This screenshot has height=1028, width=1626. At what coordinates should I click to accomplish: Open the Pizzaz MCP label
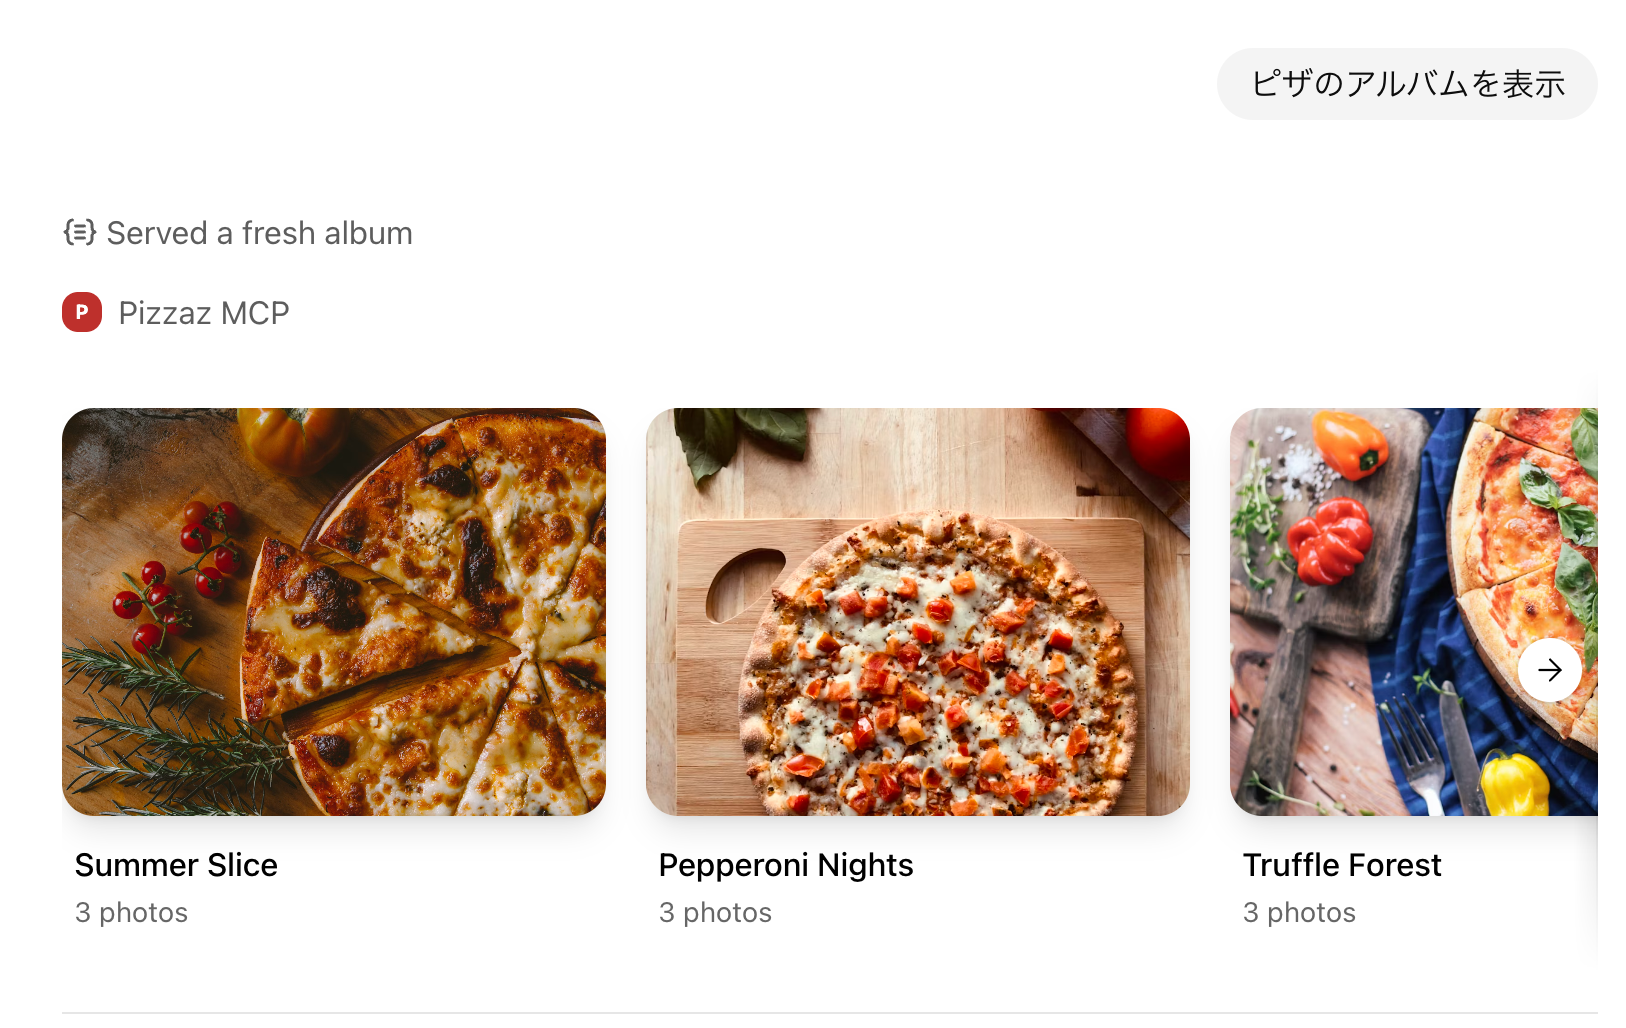(x=203, y=313)
